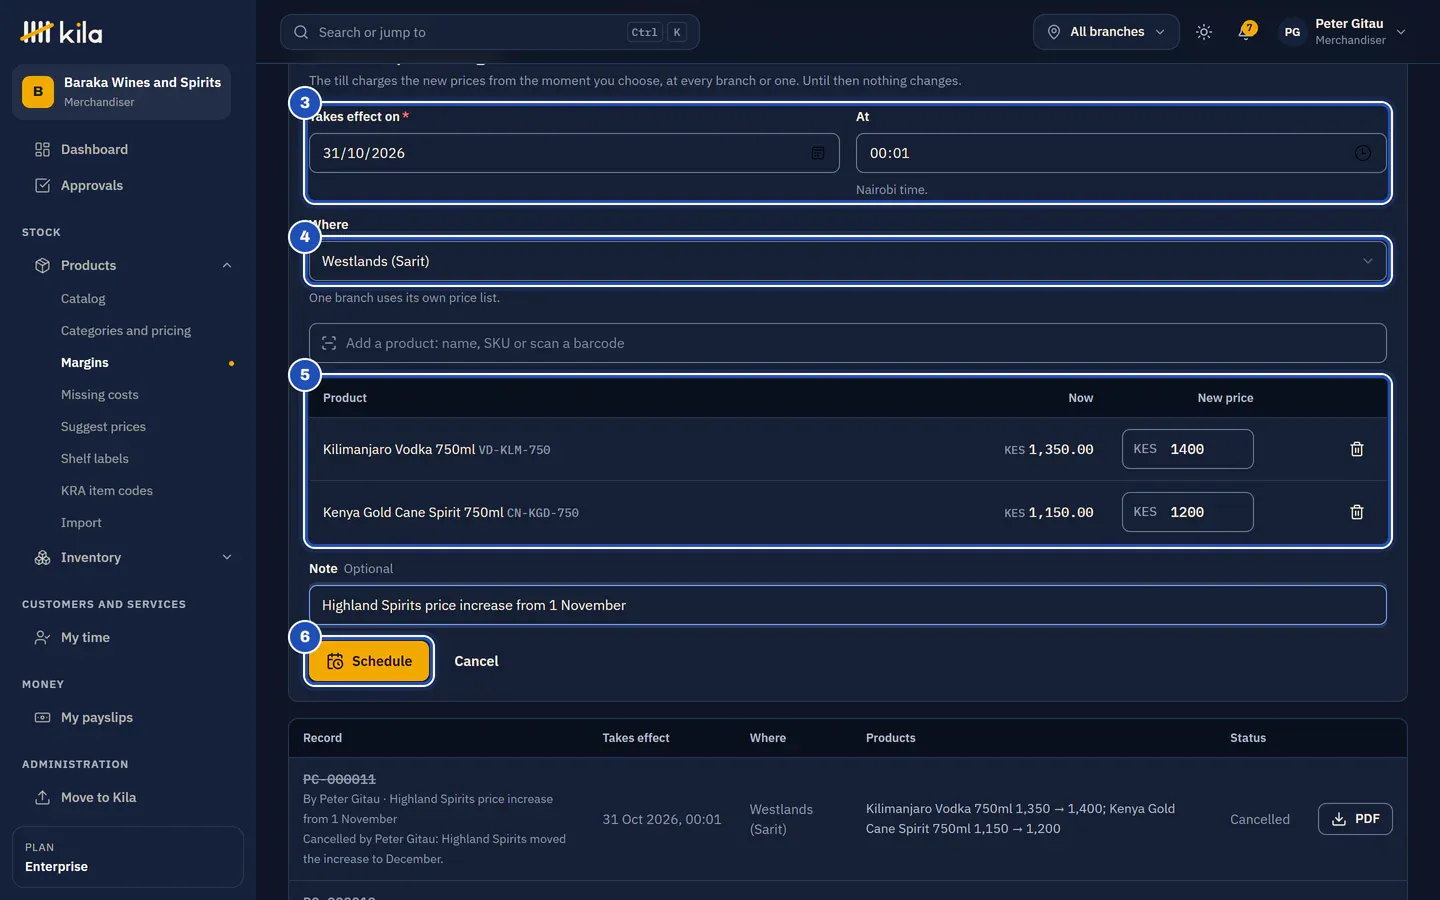Click the Baraka Wines and Spirits B badge
The height and width of the screenshot is (900, 1440).
click(x=38, y=92)
